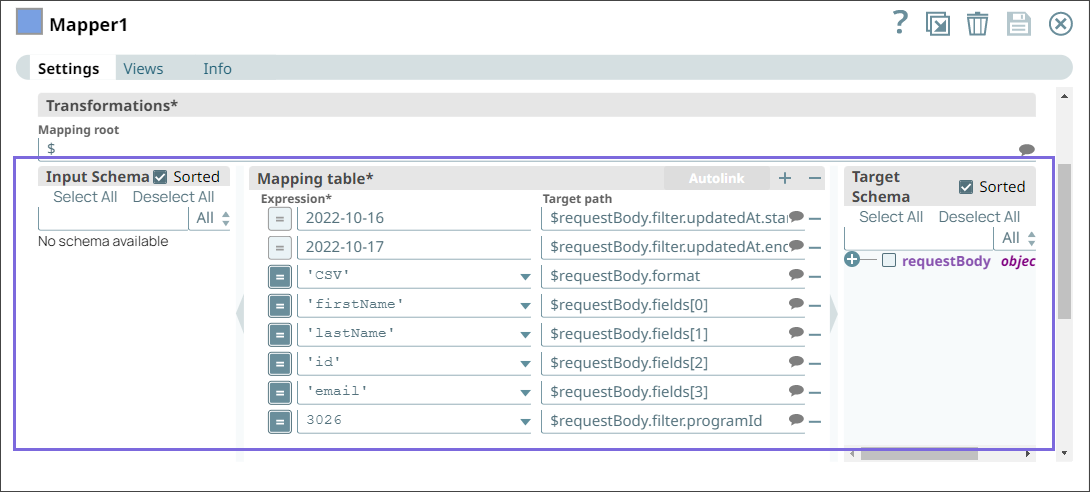The height and width of the screenshot is (492, 1090).
Task: Remove the filter.programId row with minus
Action: point(815,421)
